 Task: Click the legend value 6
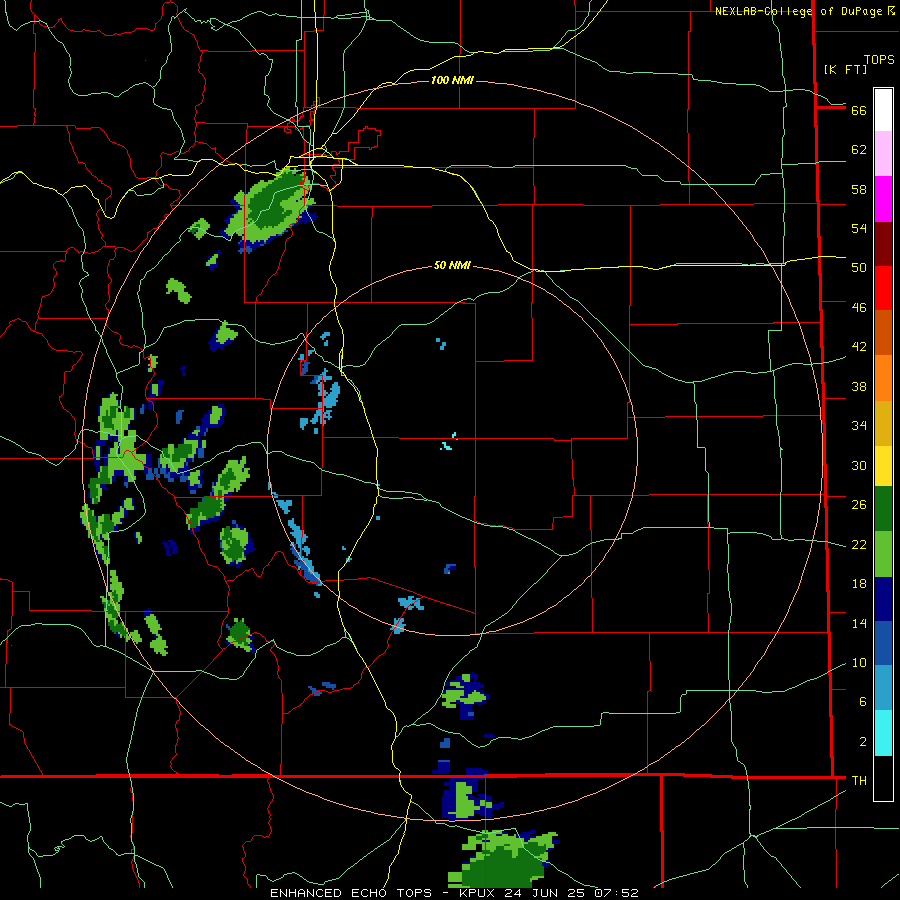[863, 702]
